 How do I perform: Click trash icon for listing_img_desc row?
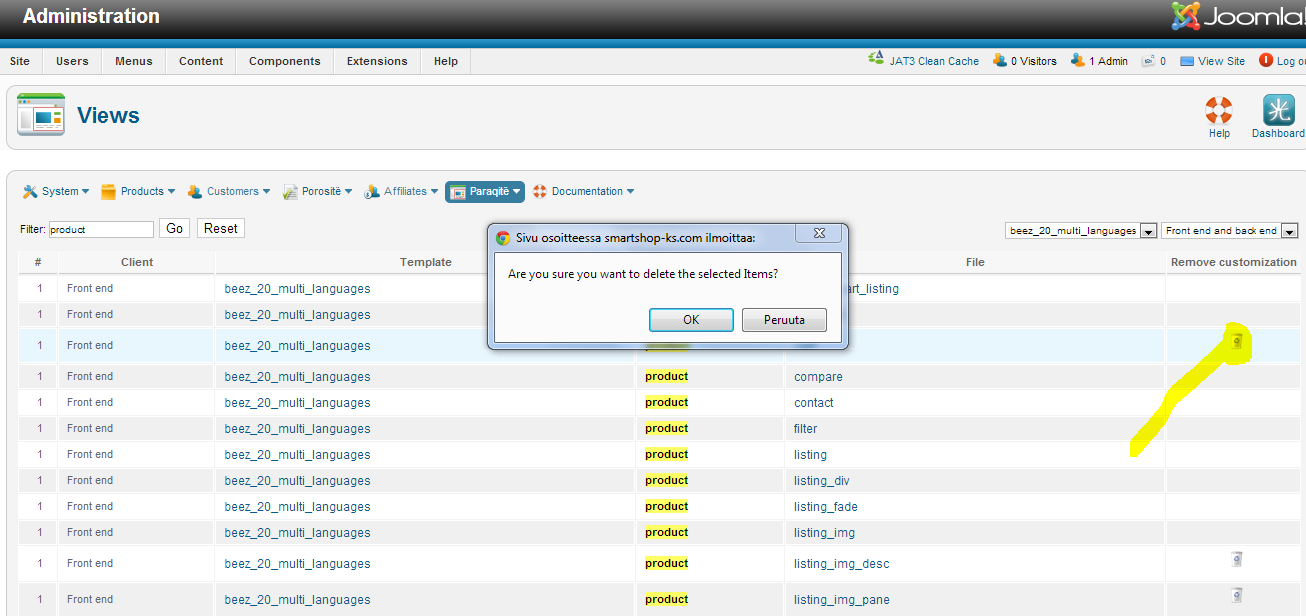click(x=1236, y=559)
